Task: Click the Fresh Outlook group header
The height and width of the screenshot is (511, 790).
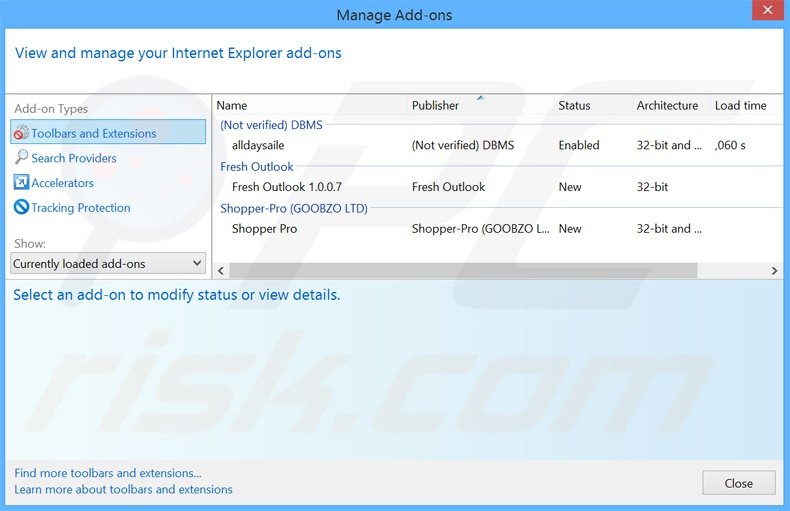Action: [x=256, y=167]
